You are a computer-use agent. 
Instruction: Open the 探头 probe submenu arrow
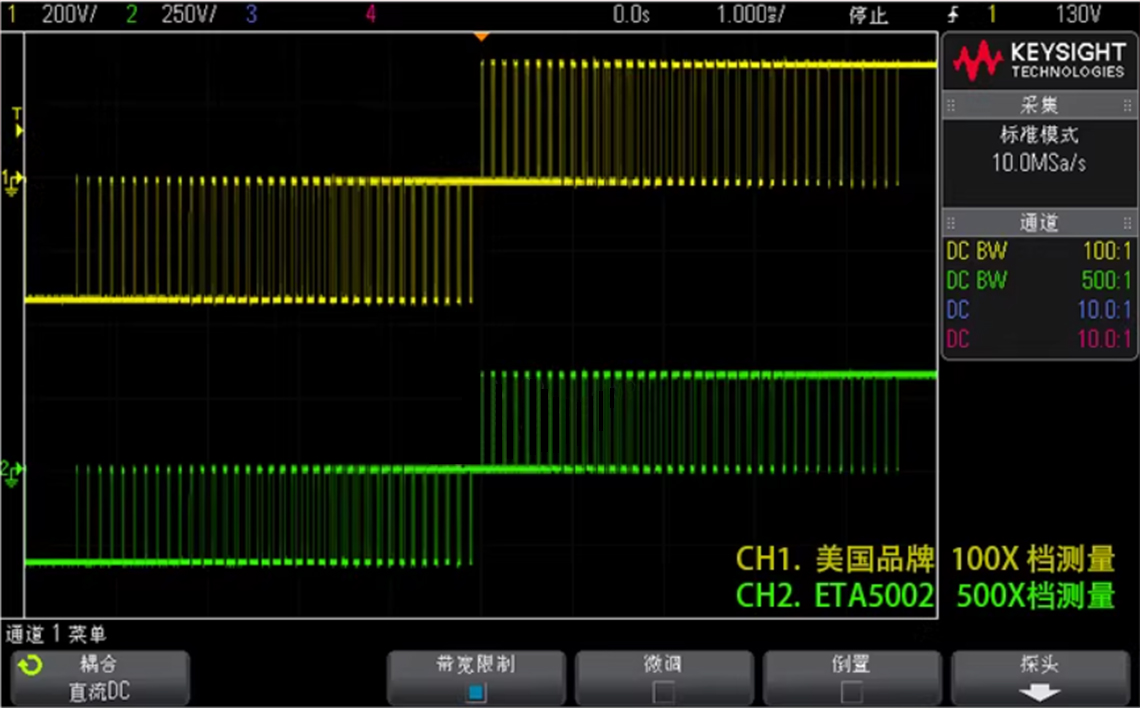click(1039, 692)
